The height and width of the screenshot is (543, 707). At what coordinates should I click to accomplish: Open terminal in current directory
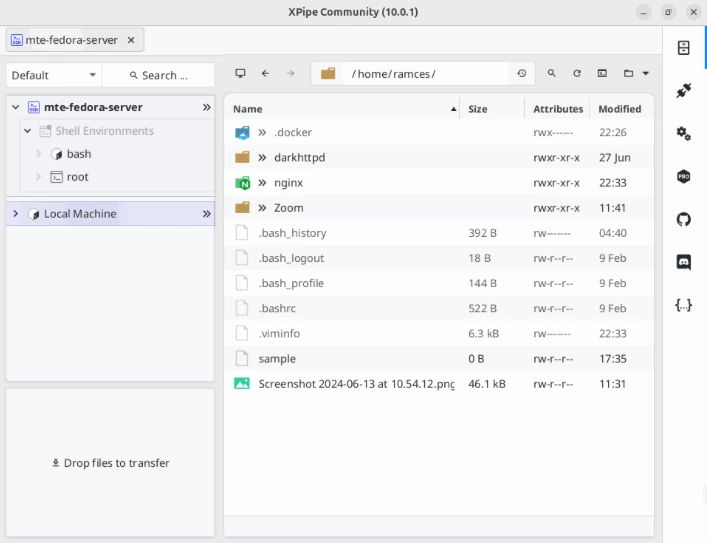[602, 73]
